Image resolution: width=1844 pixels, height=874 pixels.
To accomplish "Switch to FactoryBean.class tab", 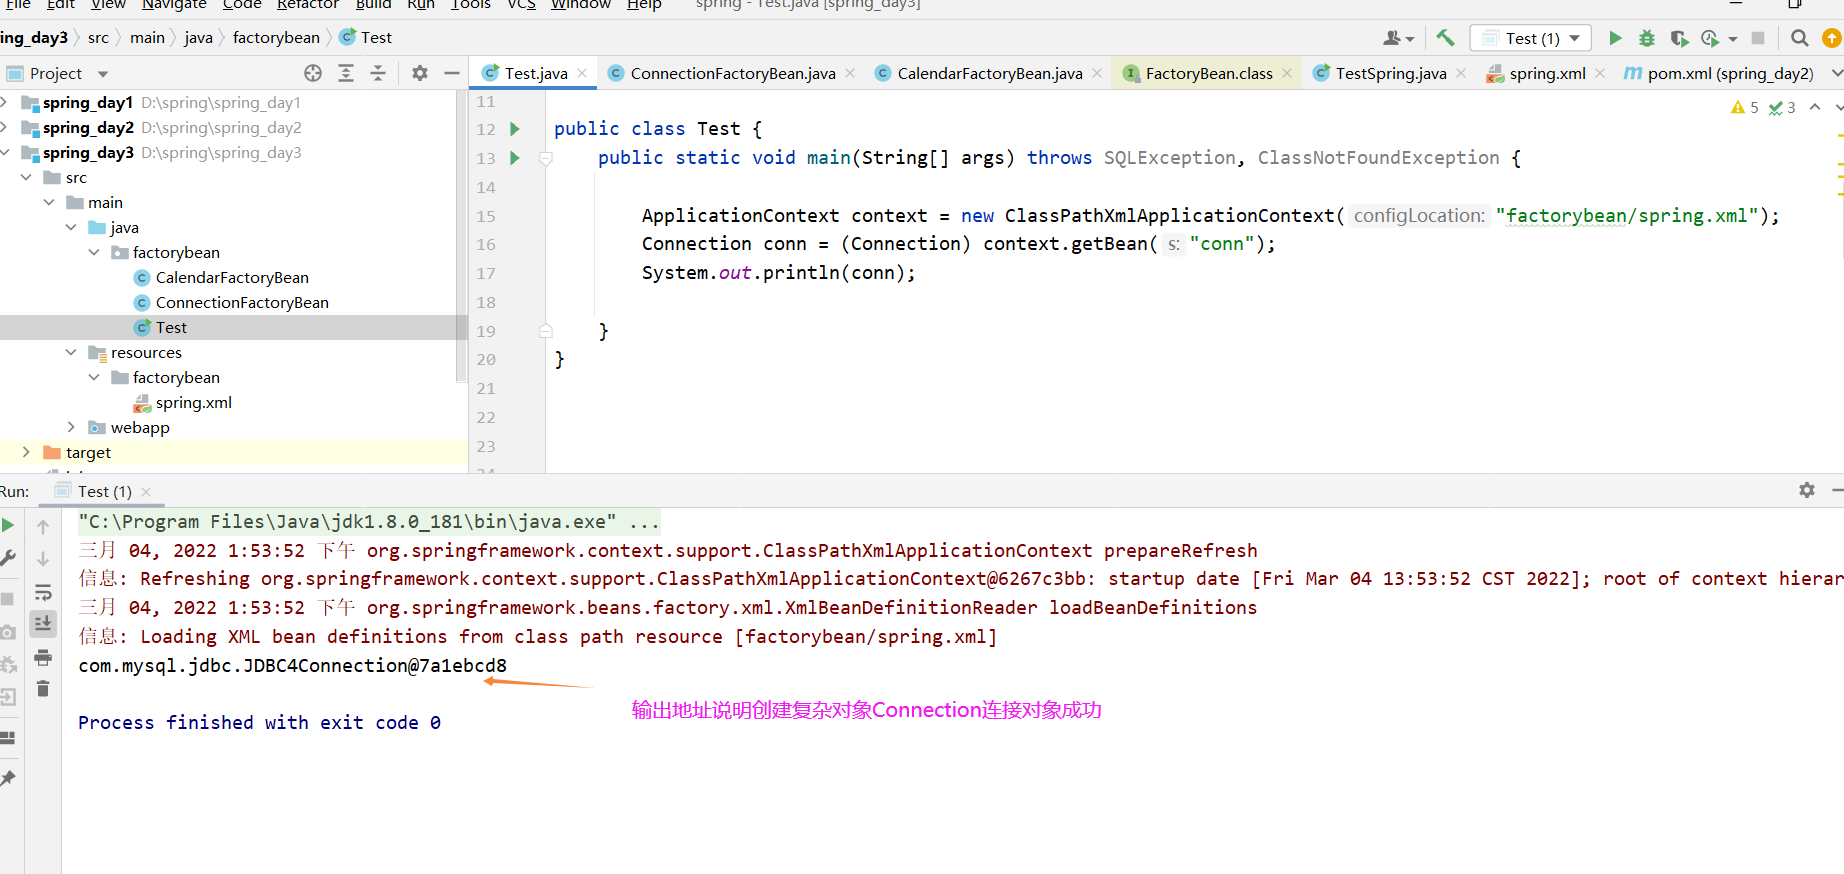I will tap(1208, 73).
